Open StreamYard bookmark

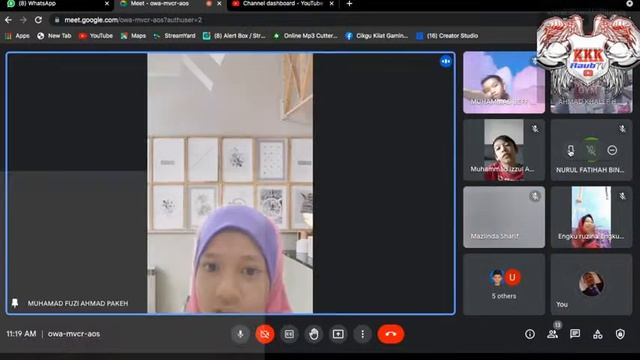coord(174,36)
